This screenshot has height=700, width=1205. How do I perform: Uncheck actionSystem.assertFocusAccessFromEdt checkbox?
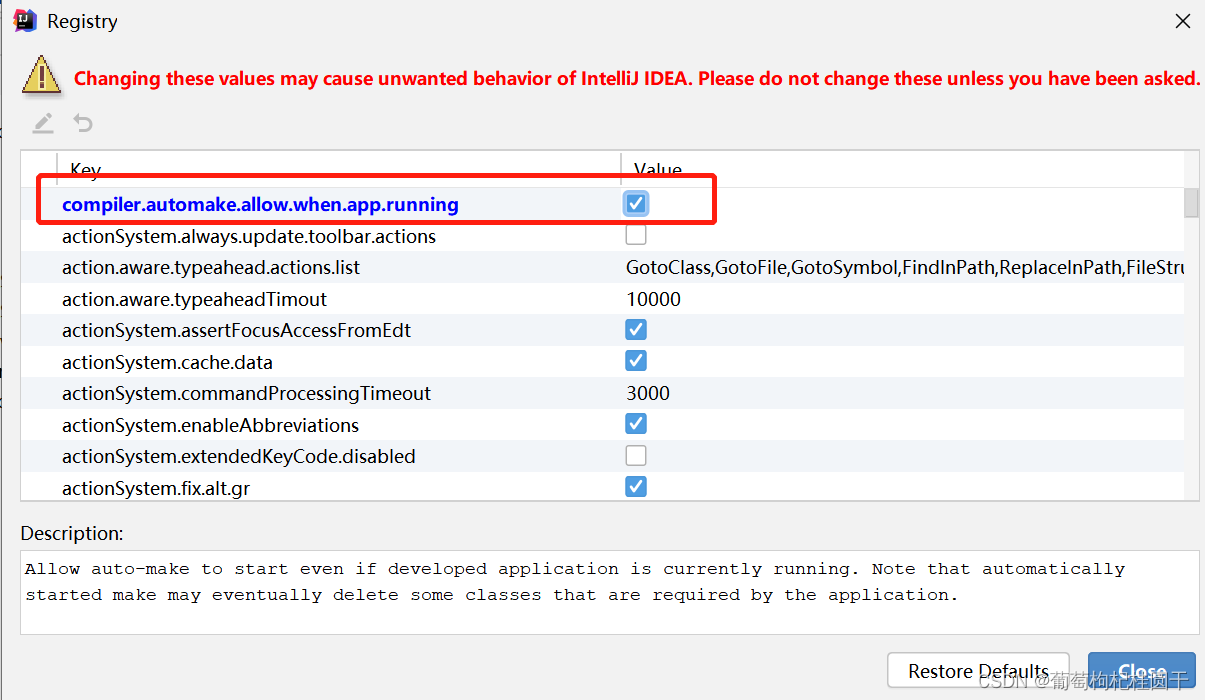click(x=636, y=330)
